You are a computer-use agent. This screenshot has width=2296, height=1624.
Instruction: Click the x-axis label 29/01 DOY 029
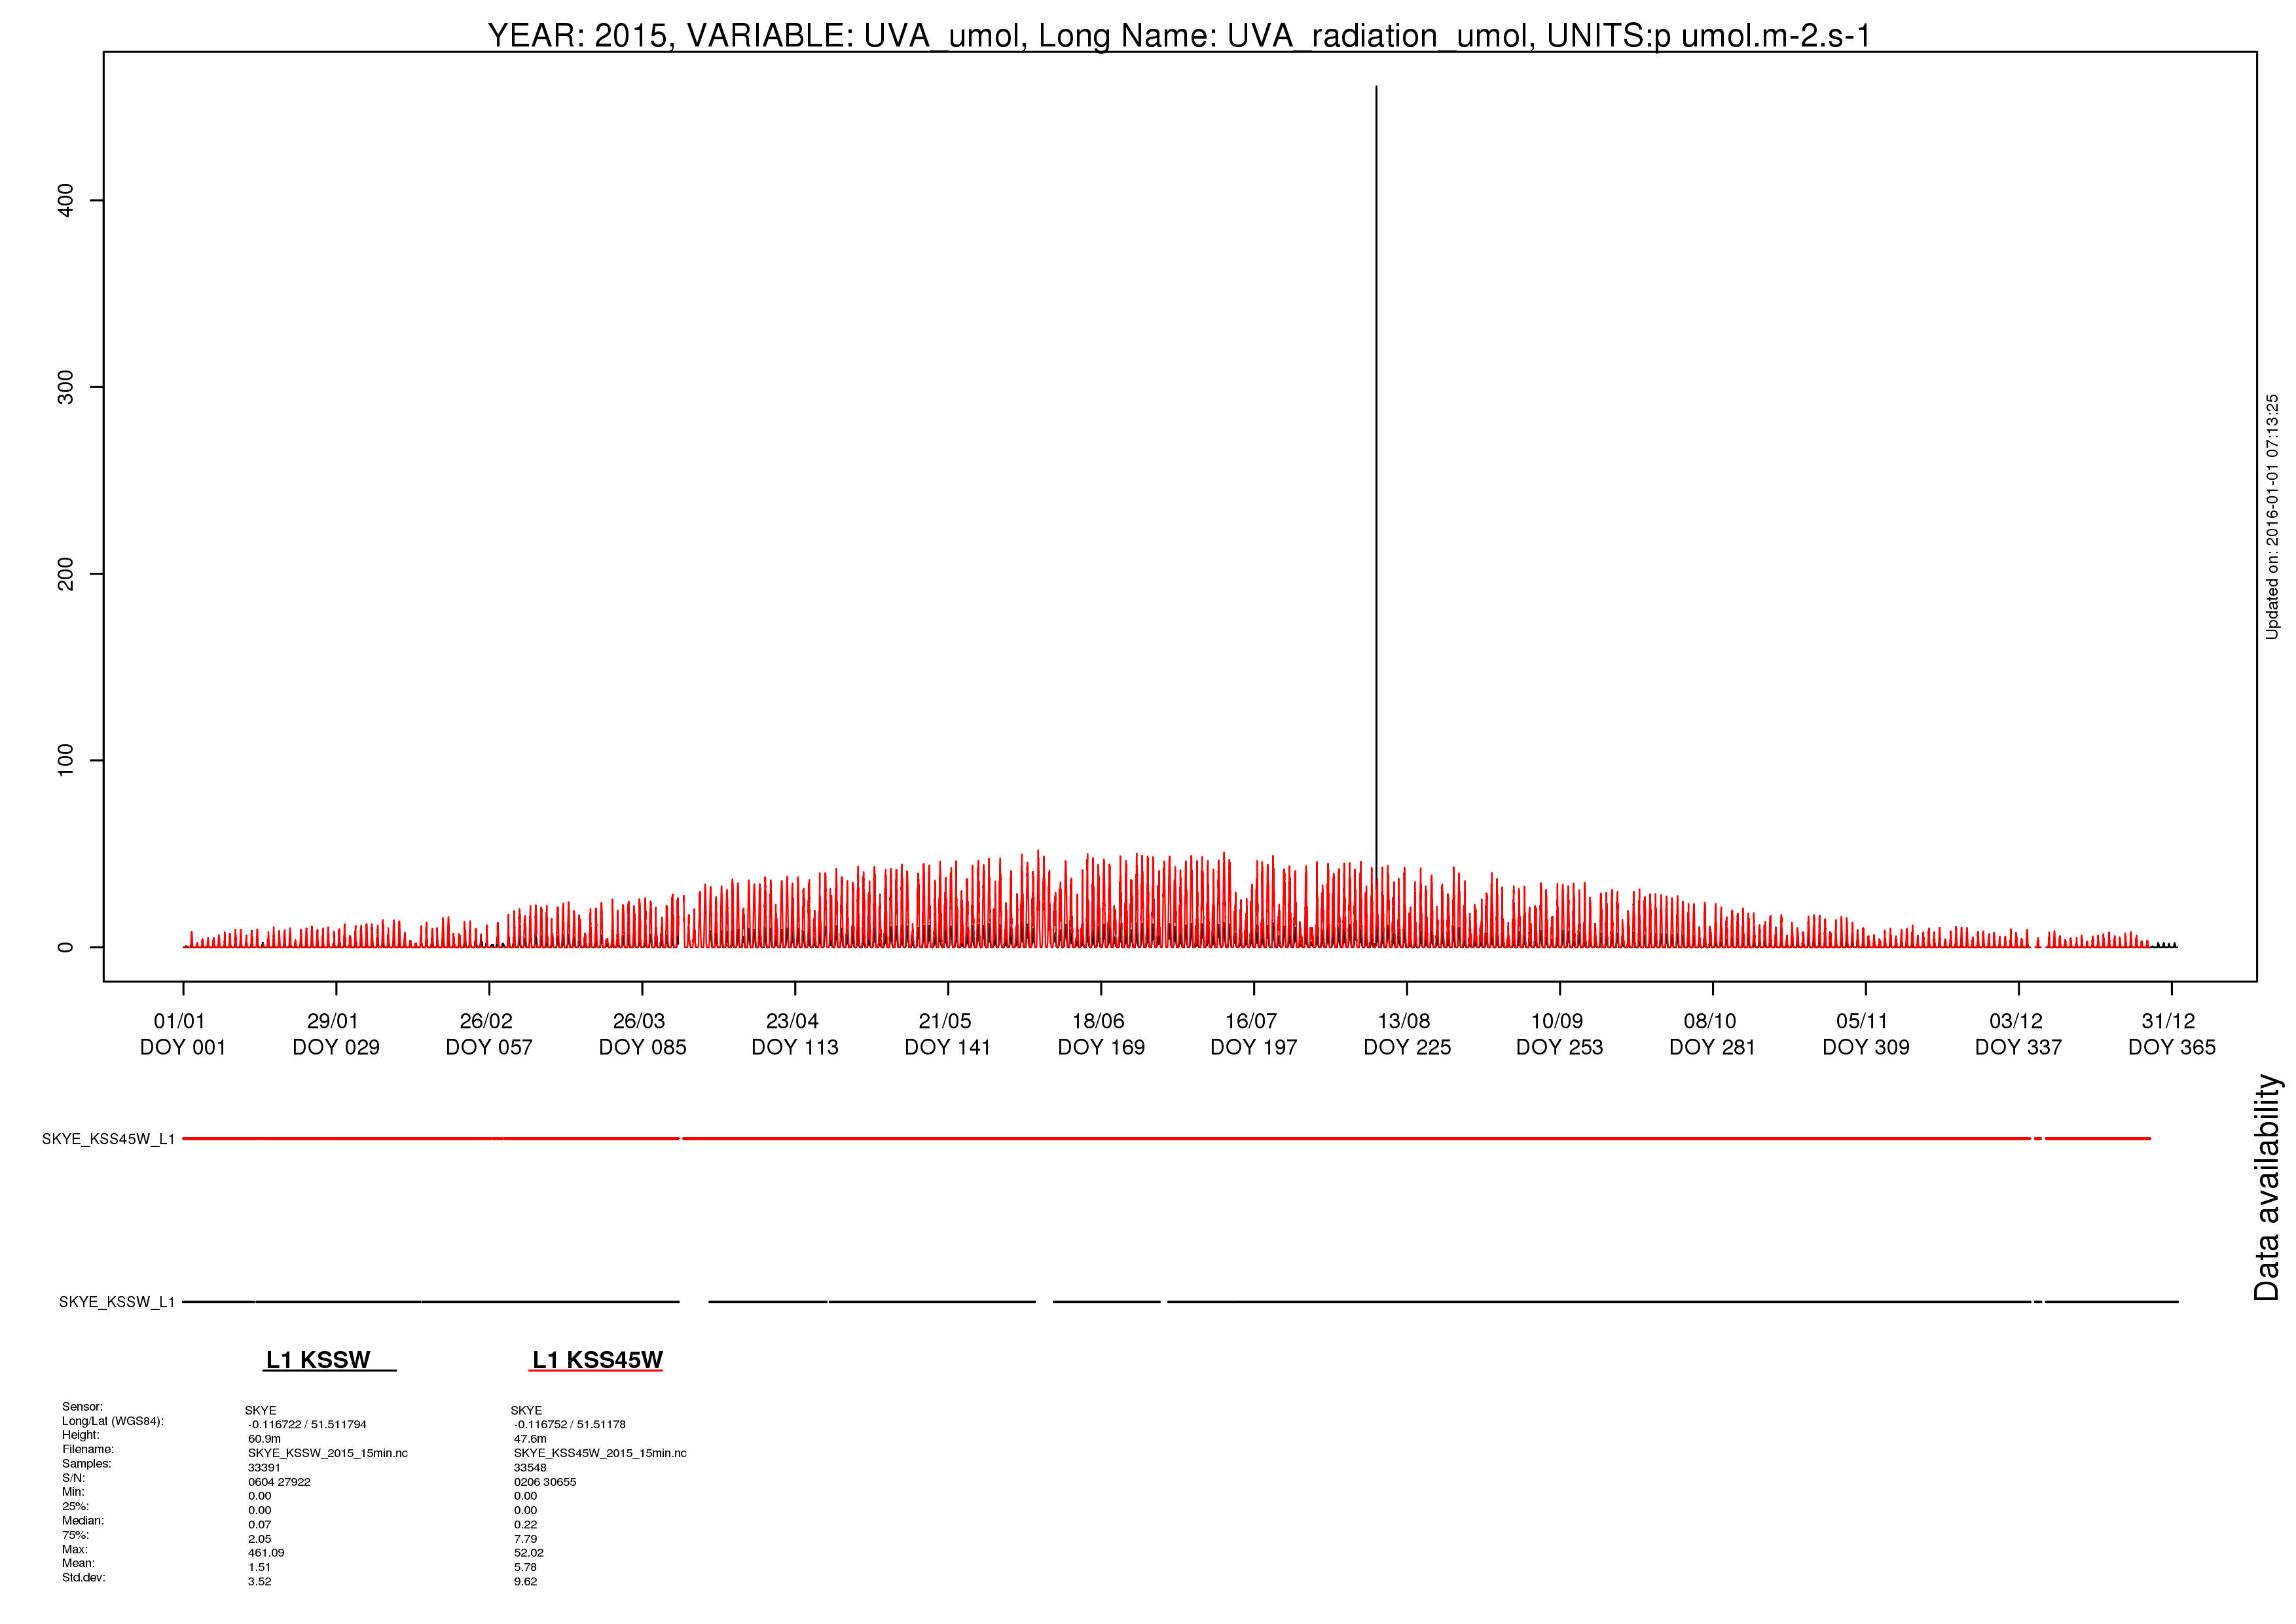(336, 1034)
